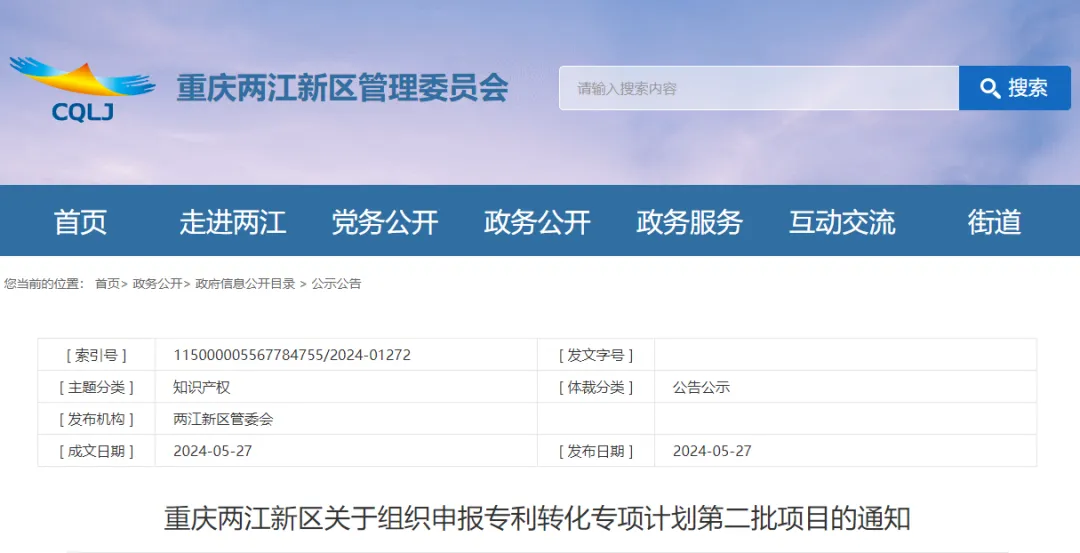1080x553 pixels.
Task: Click the [ 索引号 ] label
Action: (96, 355)
